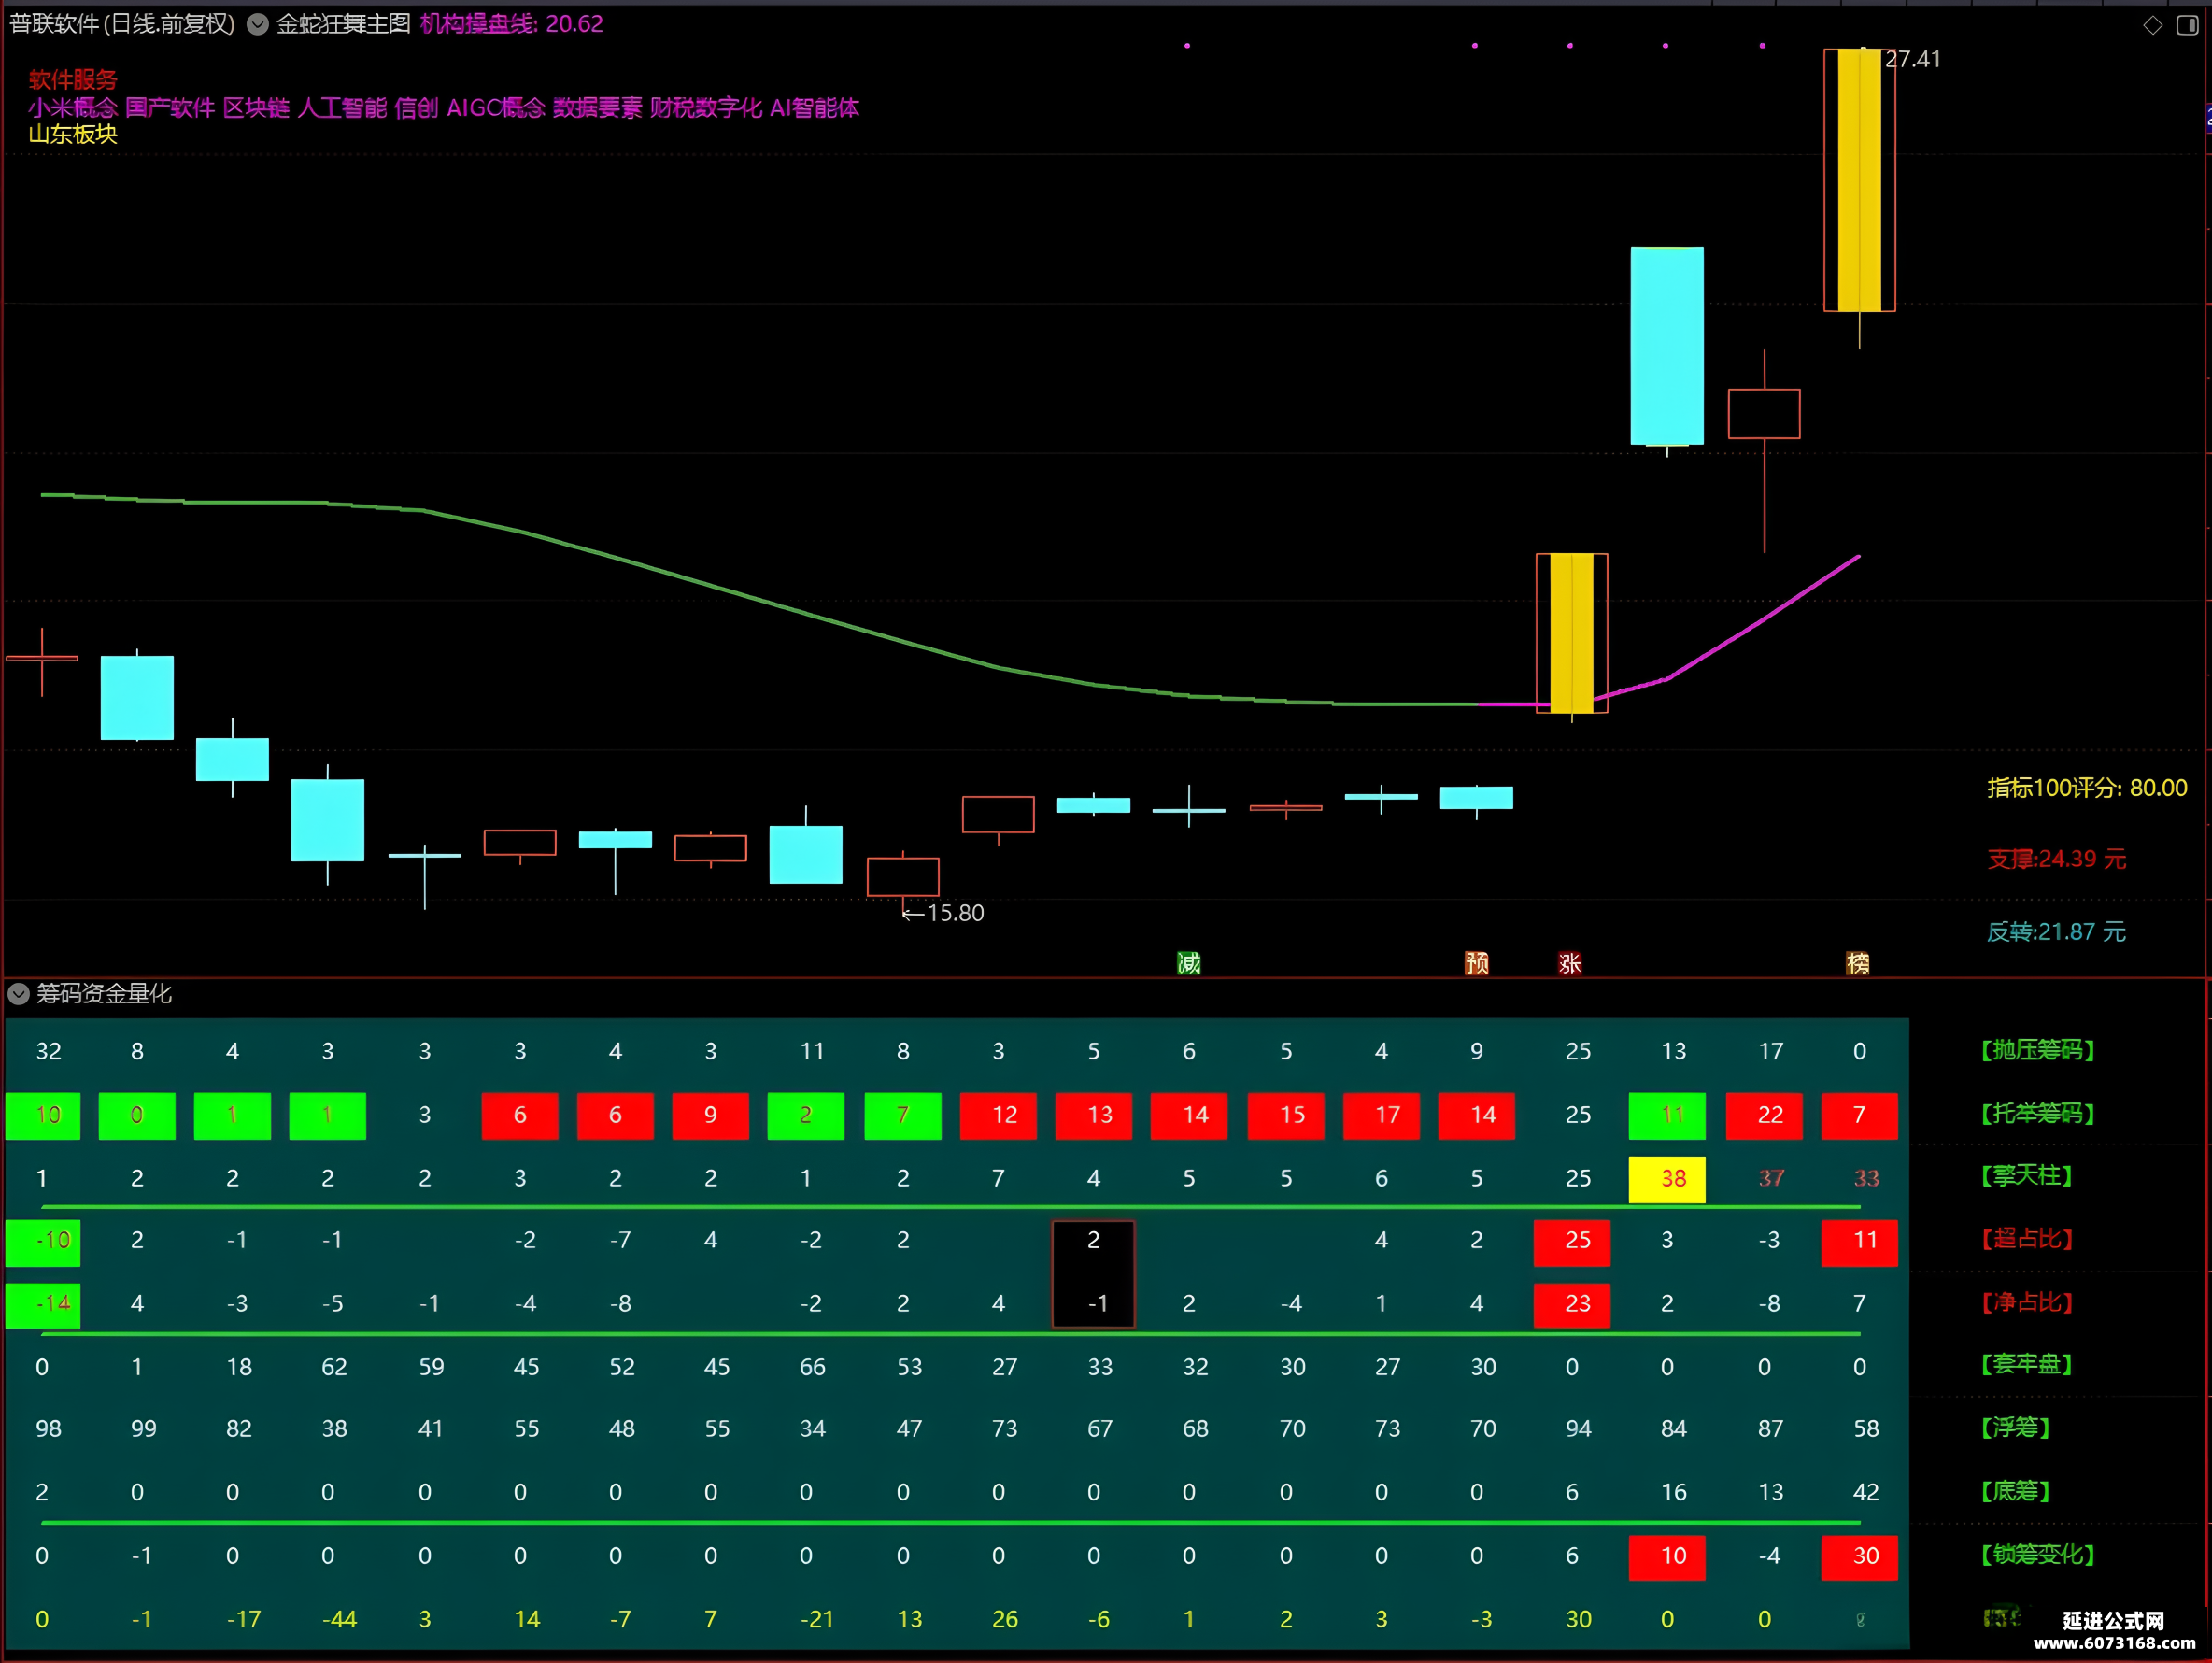Toggle the side panel layout icon
The width and height of the screenshot is (2212, 1663).
2187,25
